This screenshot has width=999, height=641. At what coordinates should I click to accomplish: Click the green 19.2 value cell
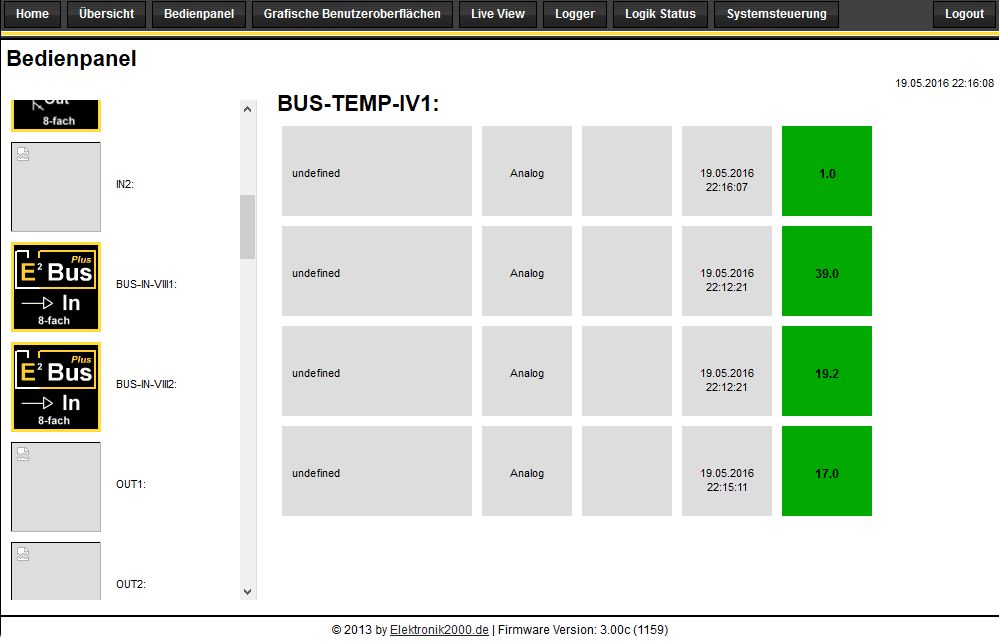pos(827,371)
